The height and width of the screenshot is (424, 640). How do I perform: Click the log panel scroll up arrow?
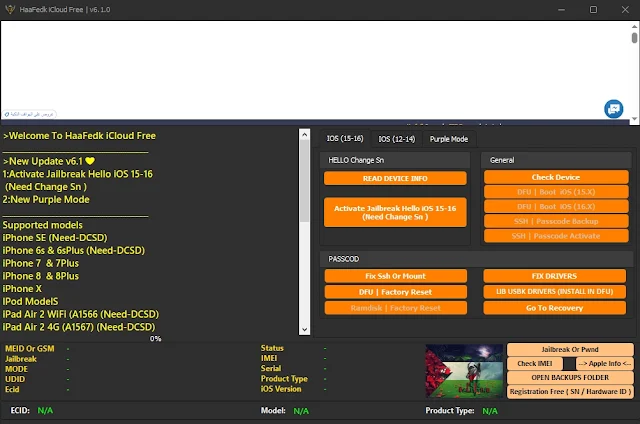click(x=304, y=134)
